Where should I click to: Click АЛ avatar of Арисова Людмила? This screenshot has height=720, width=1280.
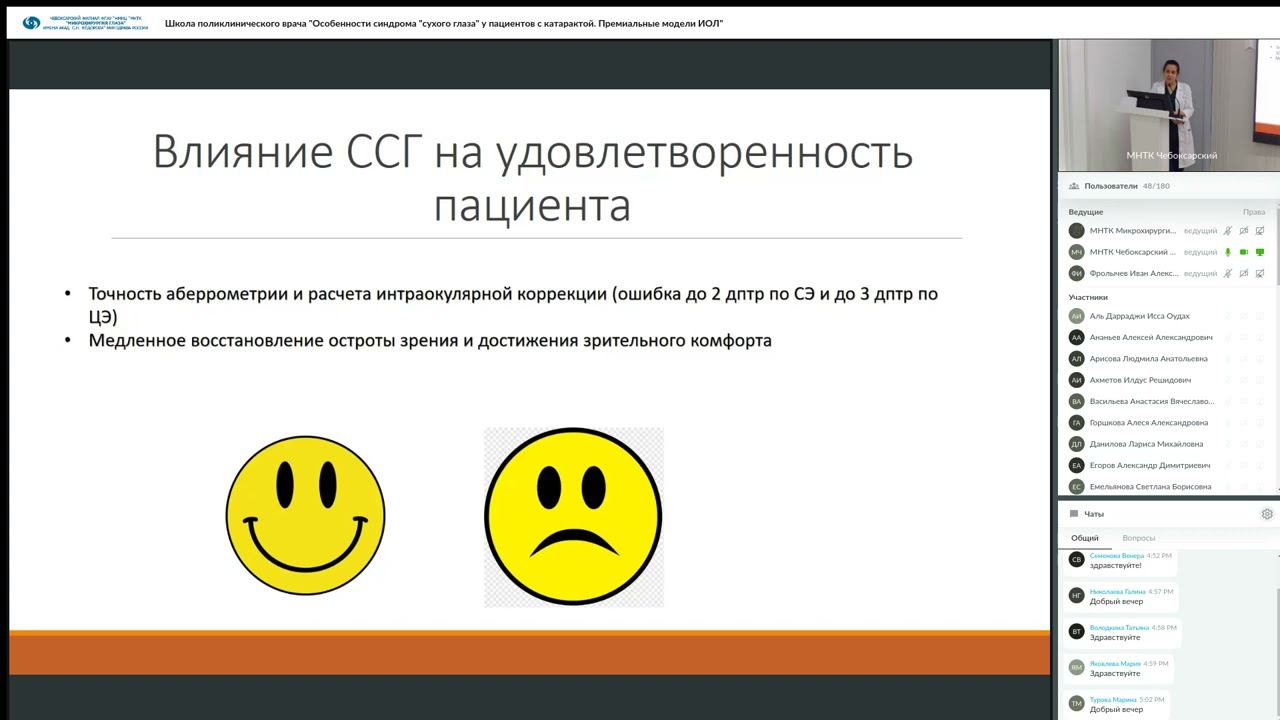[x=1077, y=359]
